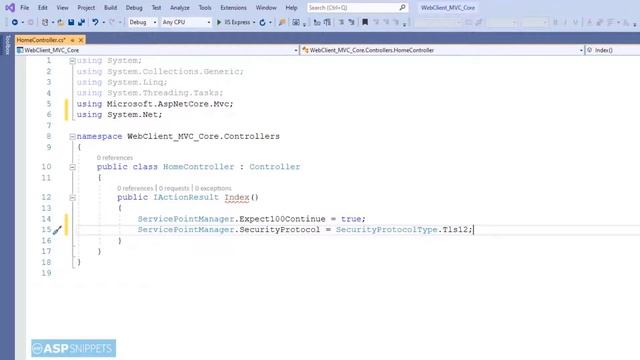Click the Refresh browser icon
The height and width of the screenshot is (360, 640).
[x=262, y=22]
